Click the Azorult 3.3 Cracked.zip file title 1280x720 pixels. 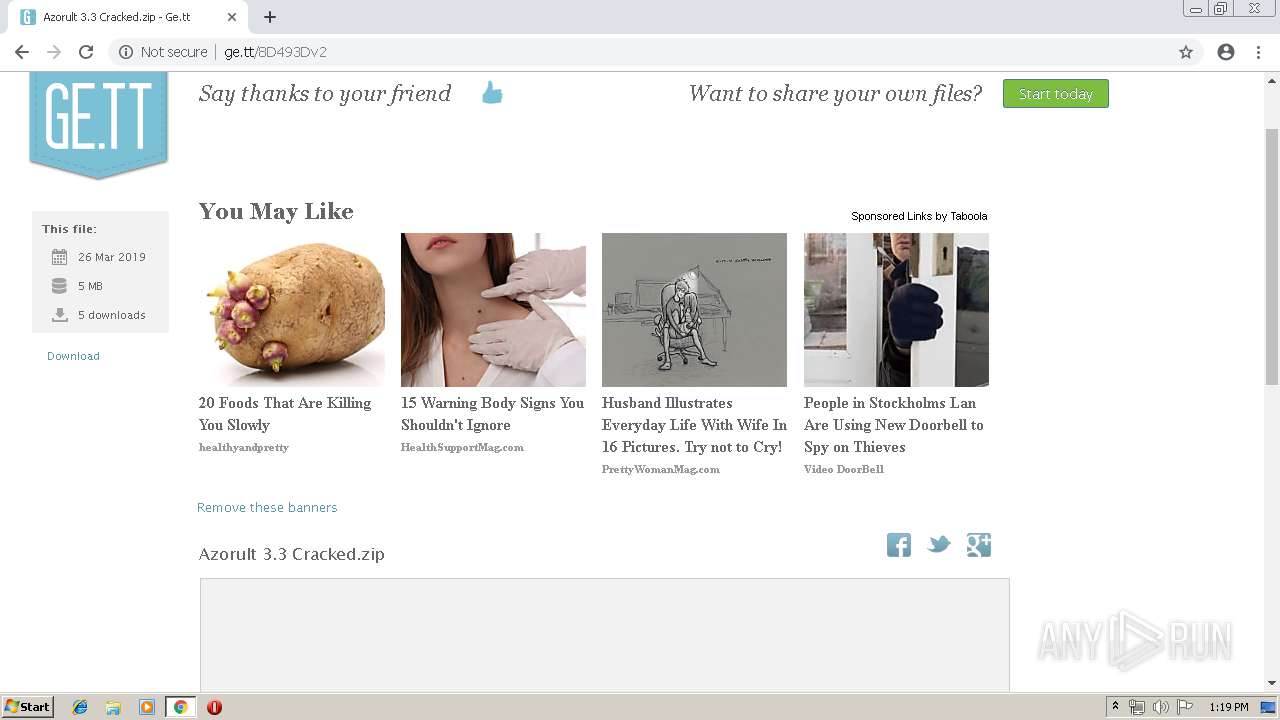(x=291, y=554)
